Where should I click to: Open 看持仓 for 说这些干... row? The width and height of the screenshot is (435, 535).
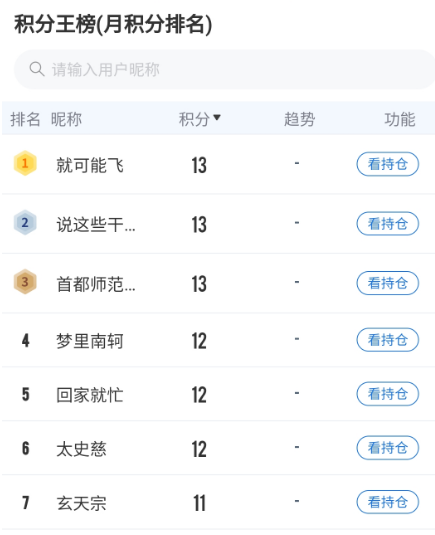tap(388, 224)
